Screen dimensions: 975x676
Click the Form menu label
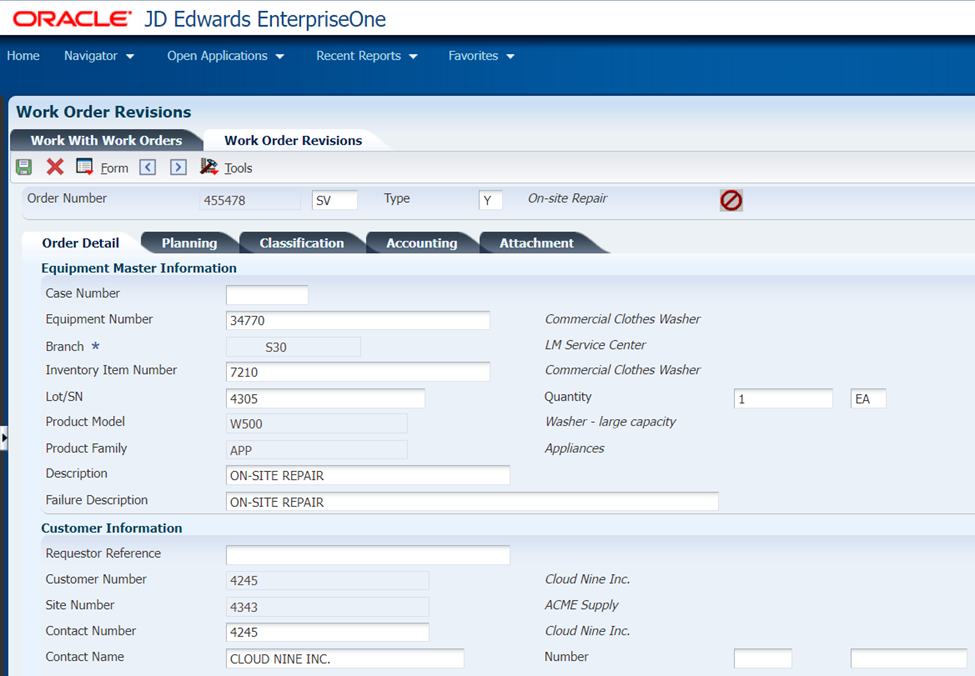tap(114, 168)
